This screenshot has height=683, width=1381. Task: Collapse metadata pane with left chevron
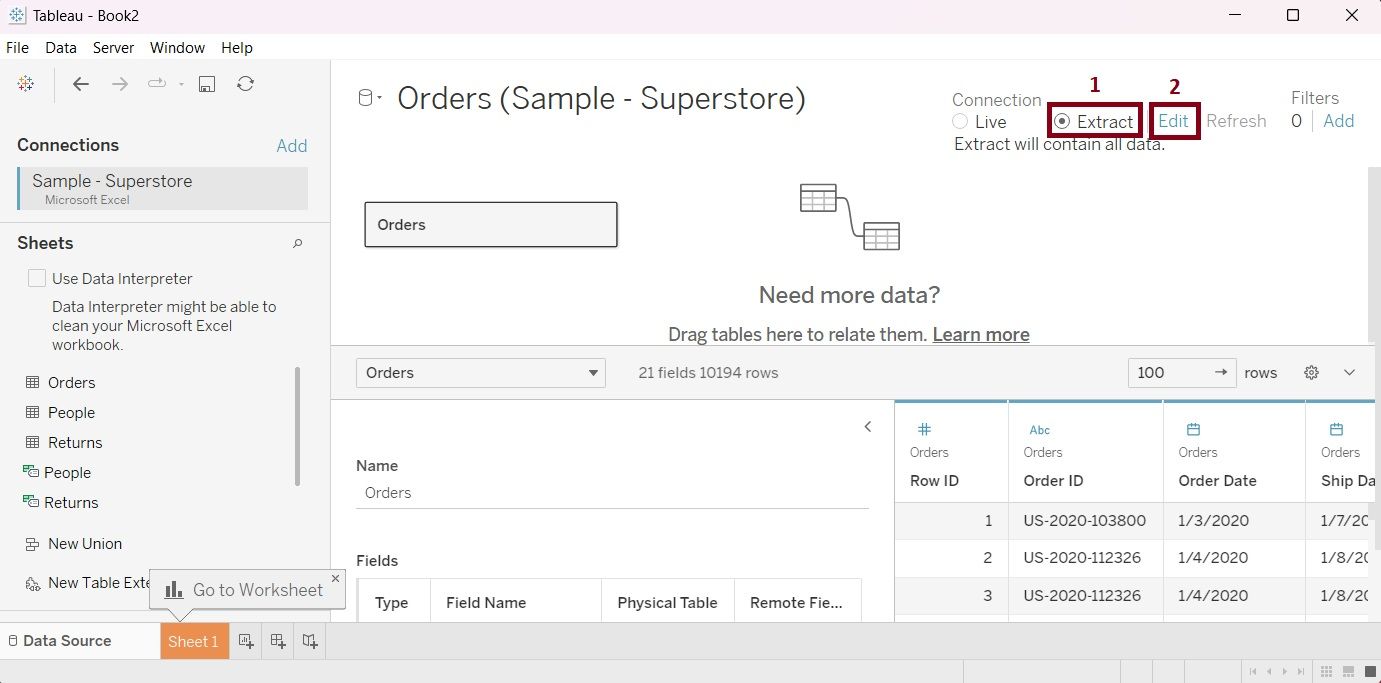tap(868, 427)
